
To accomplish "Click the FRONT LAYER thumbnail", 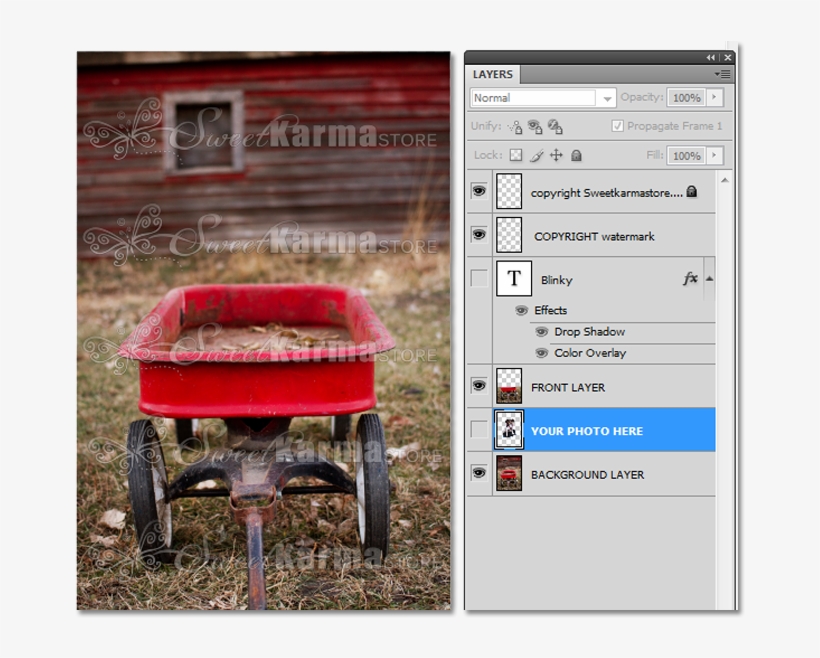I will coord(509,386).
